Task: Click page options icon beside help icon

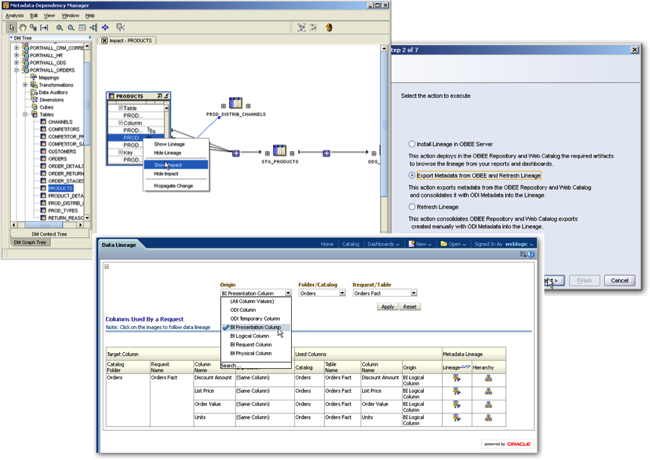Action: pyautogui.click(x=523, y=254)
